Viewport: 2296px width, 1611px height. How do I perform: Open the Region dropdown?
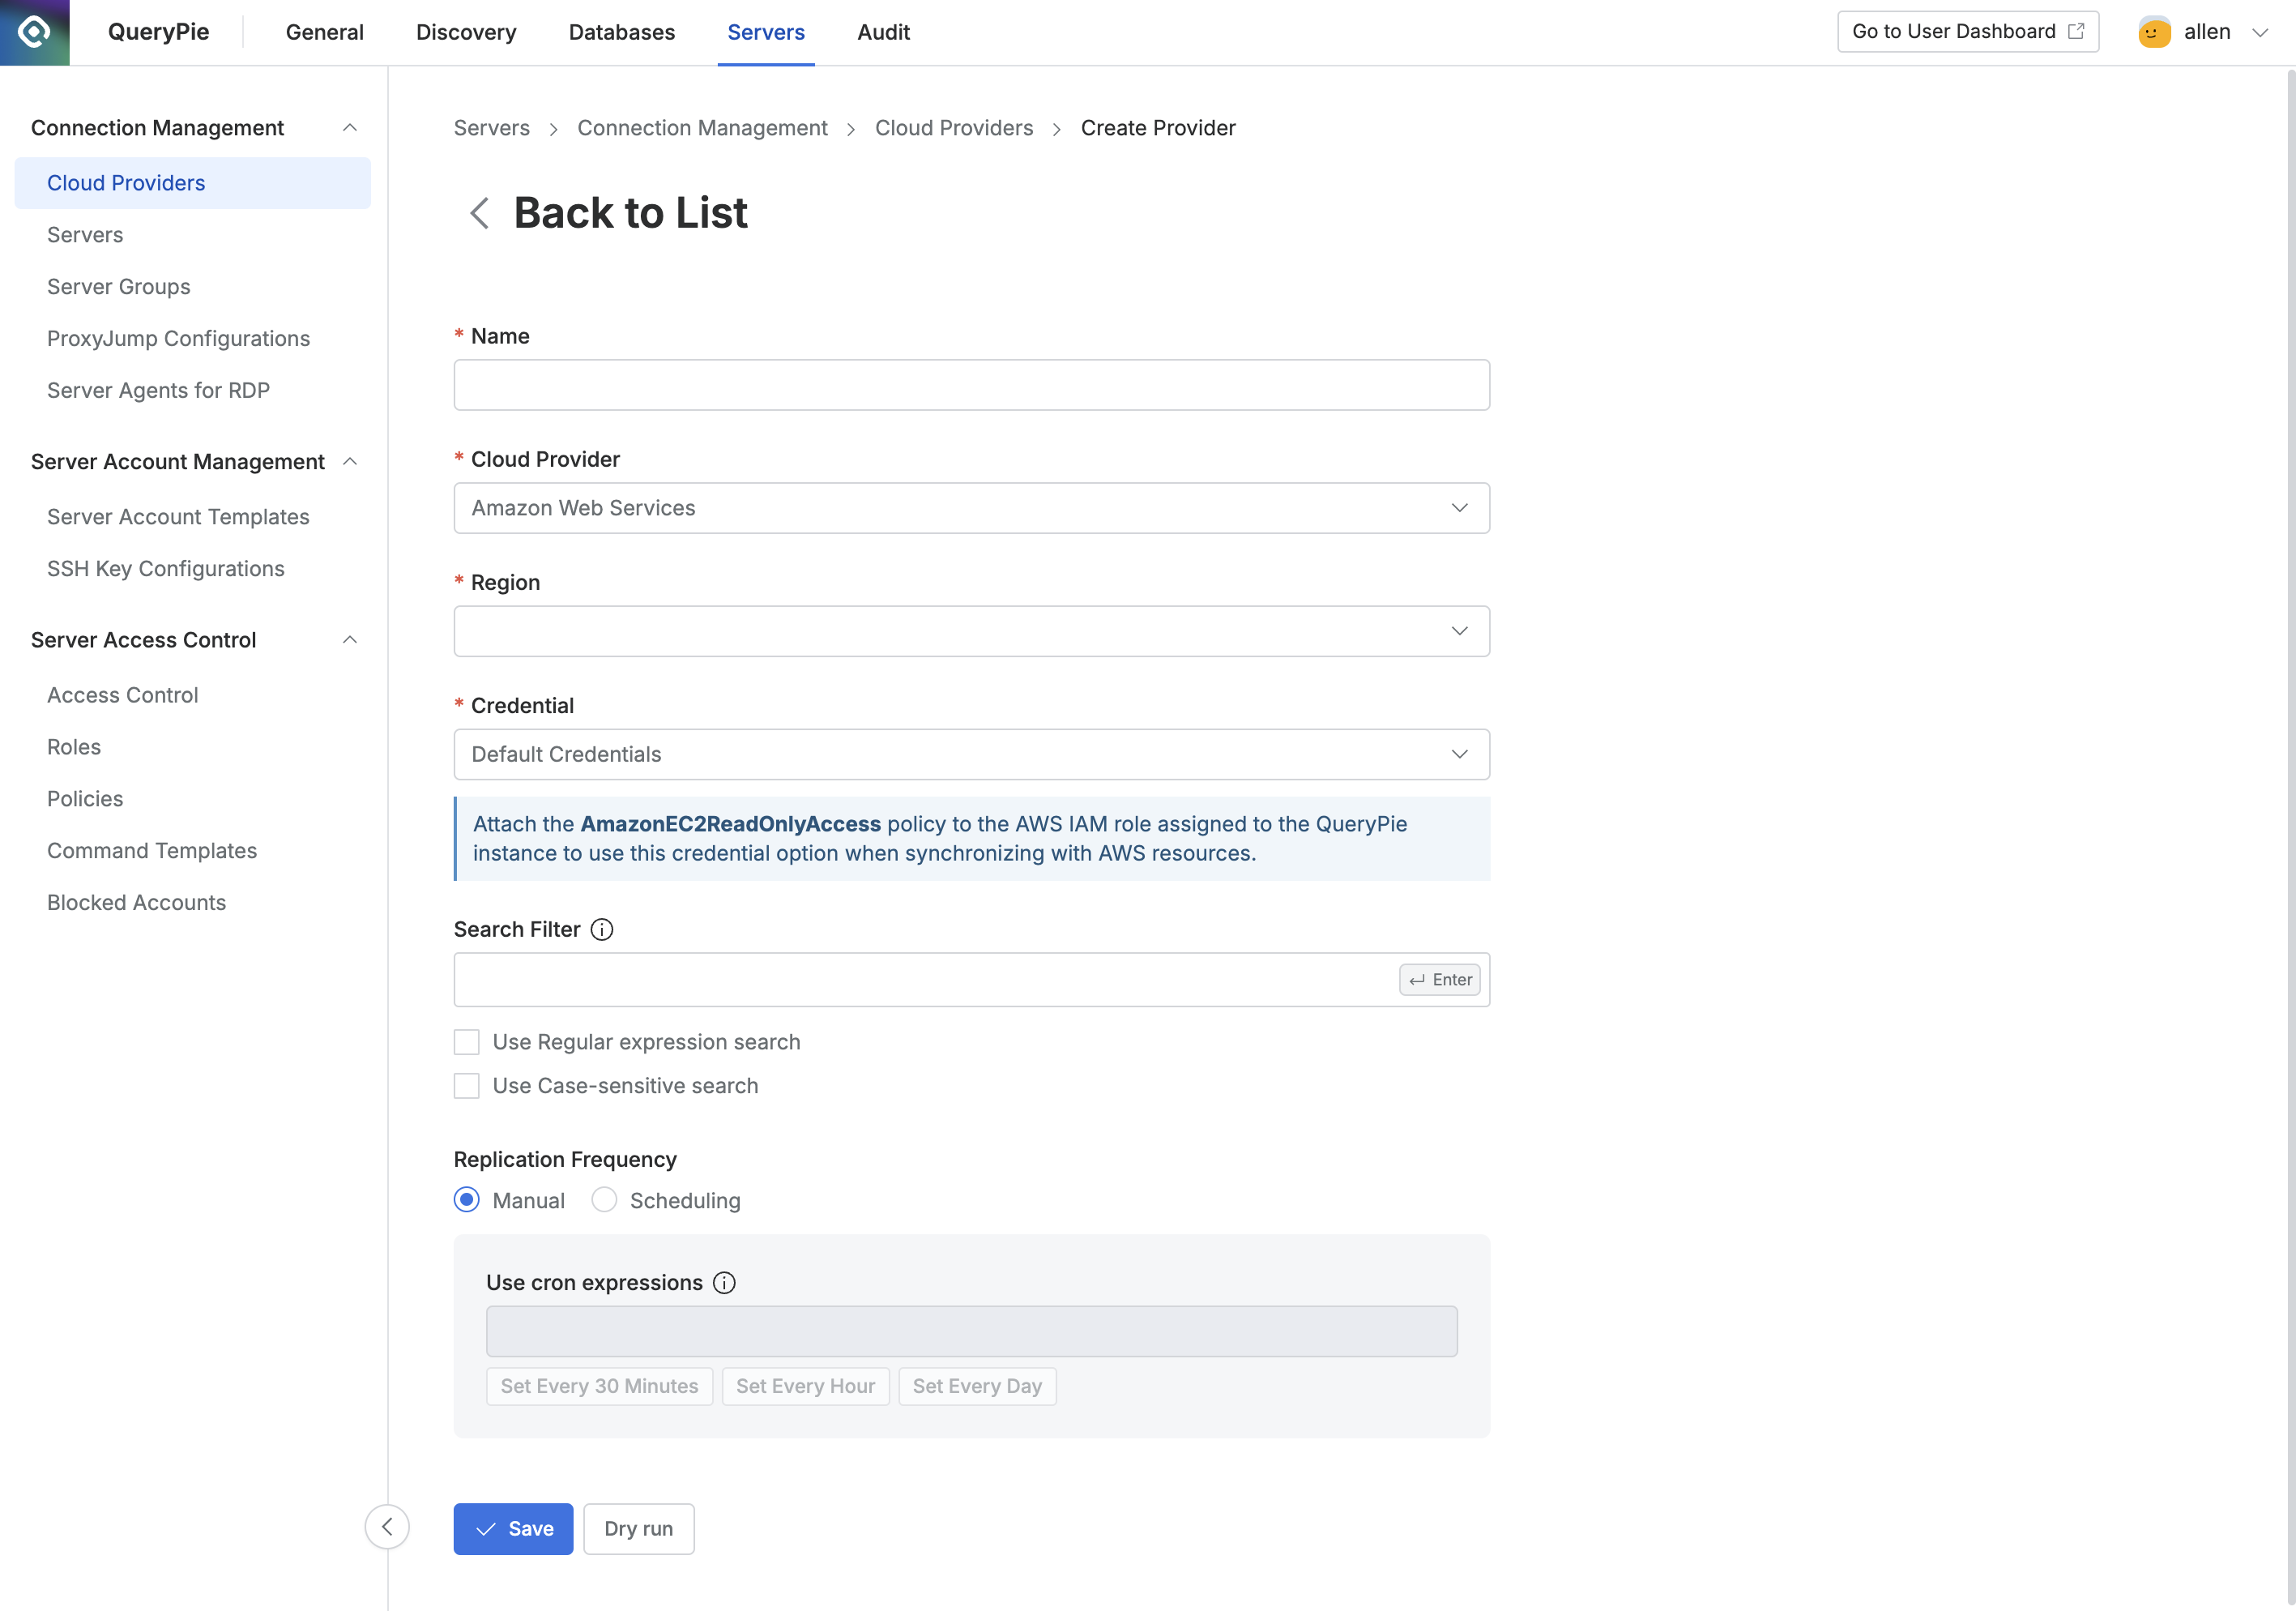pyautogui.click(x=972, y=631)
